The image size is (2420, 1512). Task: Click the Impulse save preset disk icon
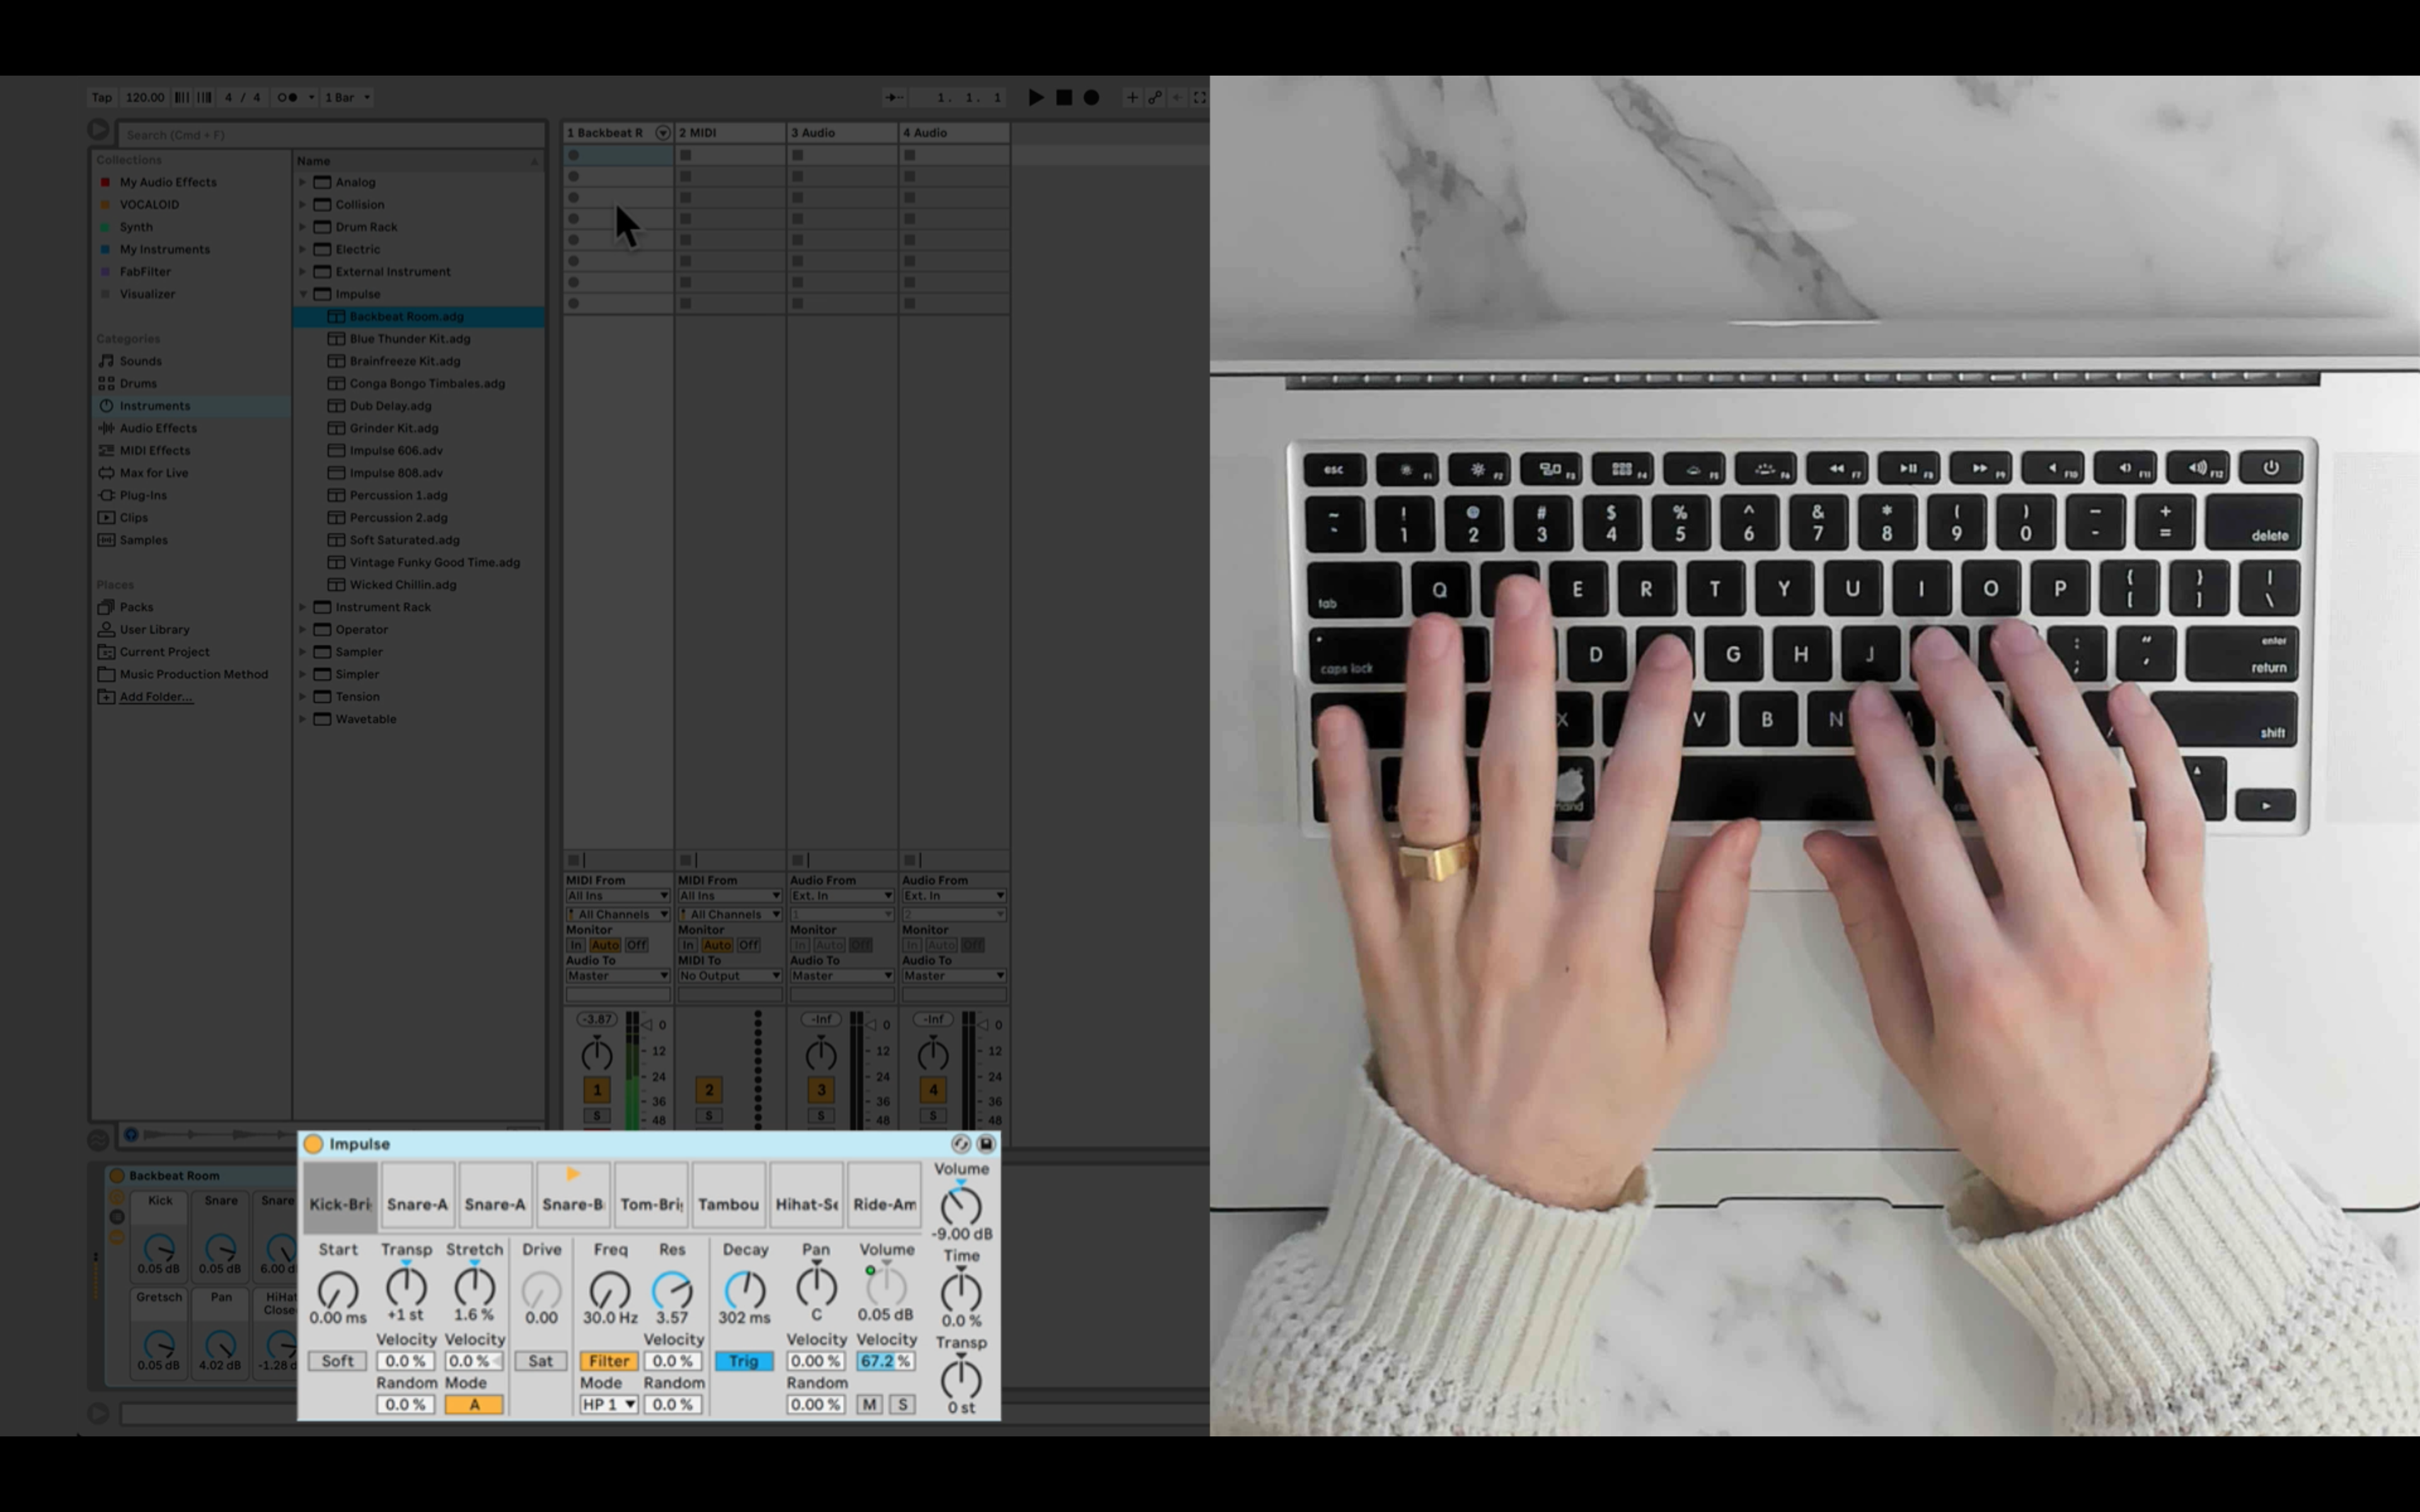point(985,1143)
